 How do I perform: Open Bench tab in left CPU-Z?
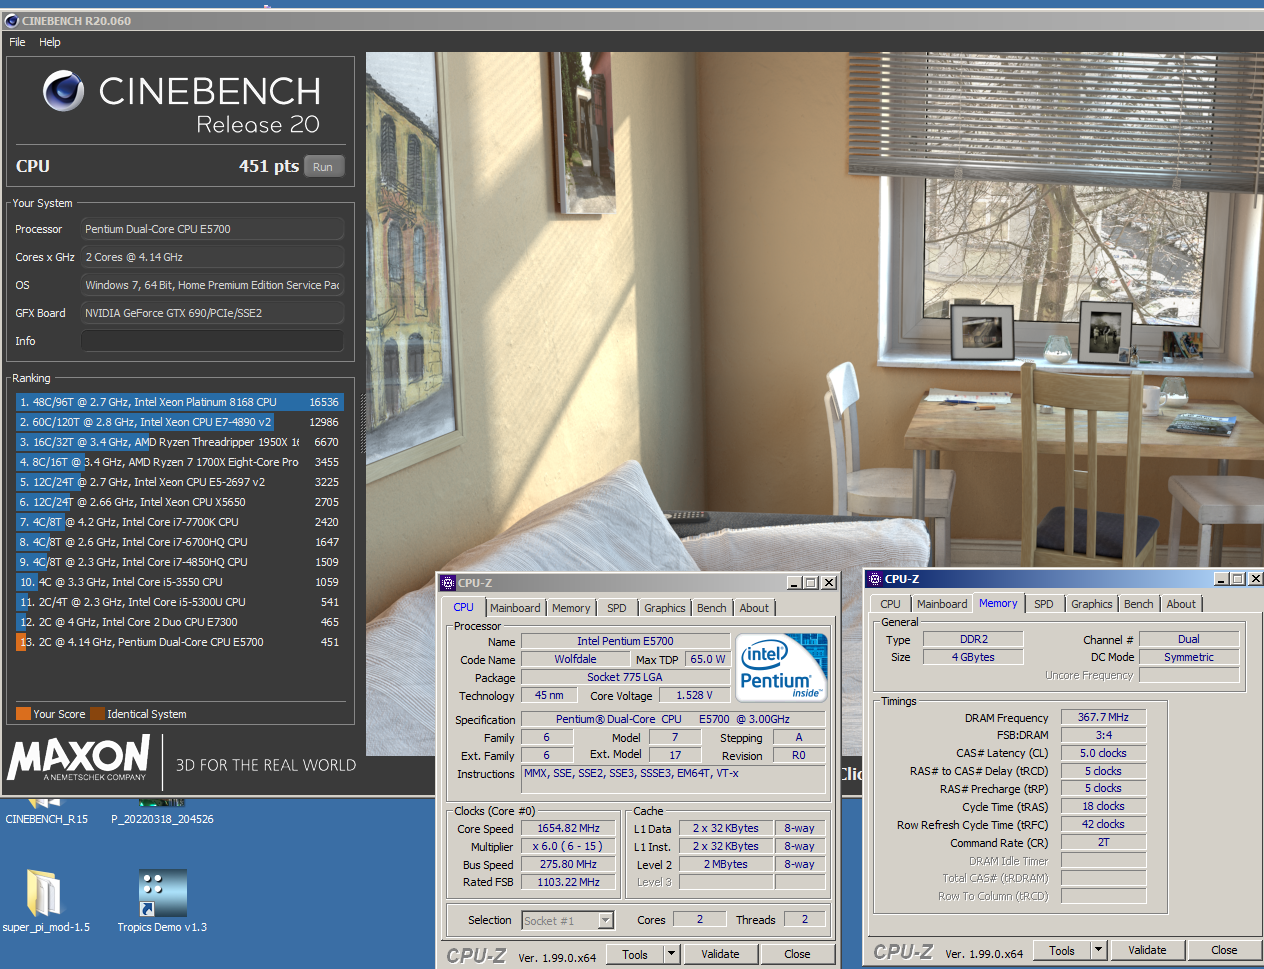click(x=712, y=608)
